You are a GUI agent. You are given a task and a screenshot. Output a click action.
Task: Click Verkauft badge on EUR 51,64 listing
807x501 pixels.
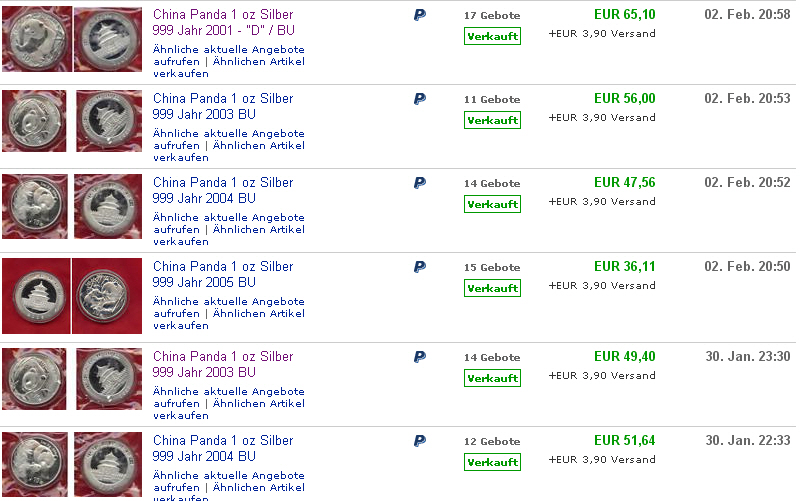coord(492,462)
